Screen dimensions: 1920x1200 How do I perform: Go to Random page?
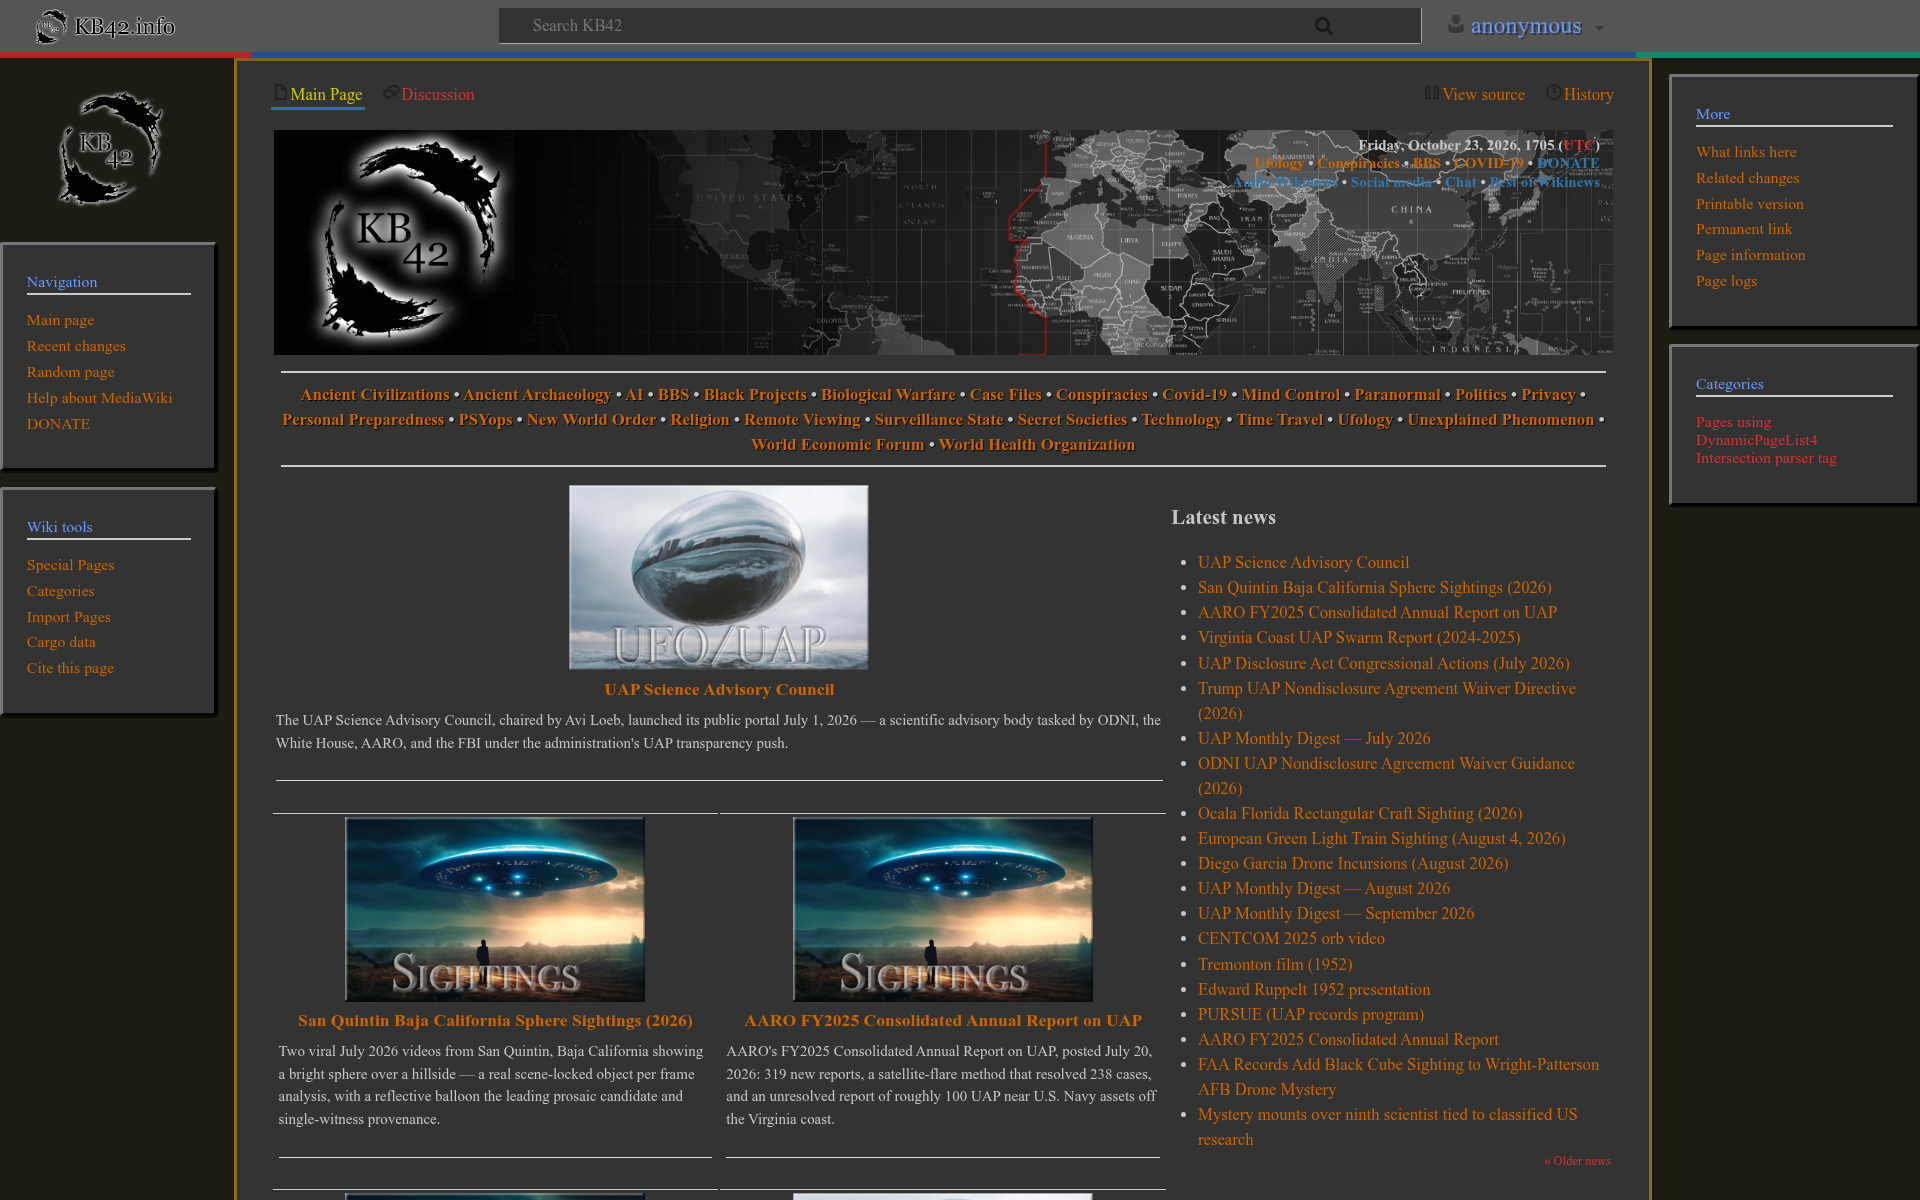click(x=71, y=372)
